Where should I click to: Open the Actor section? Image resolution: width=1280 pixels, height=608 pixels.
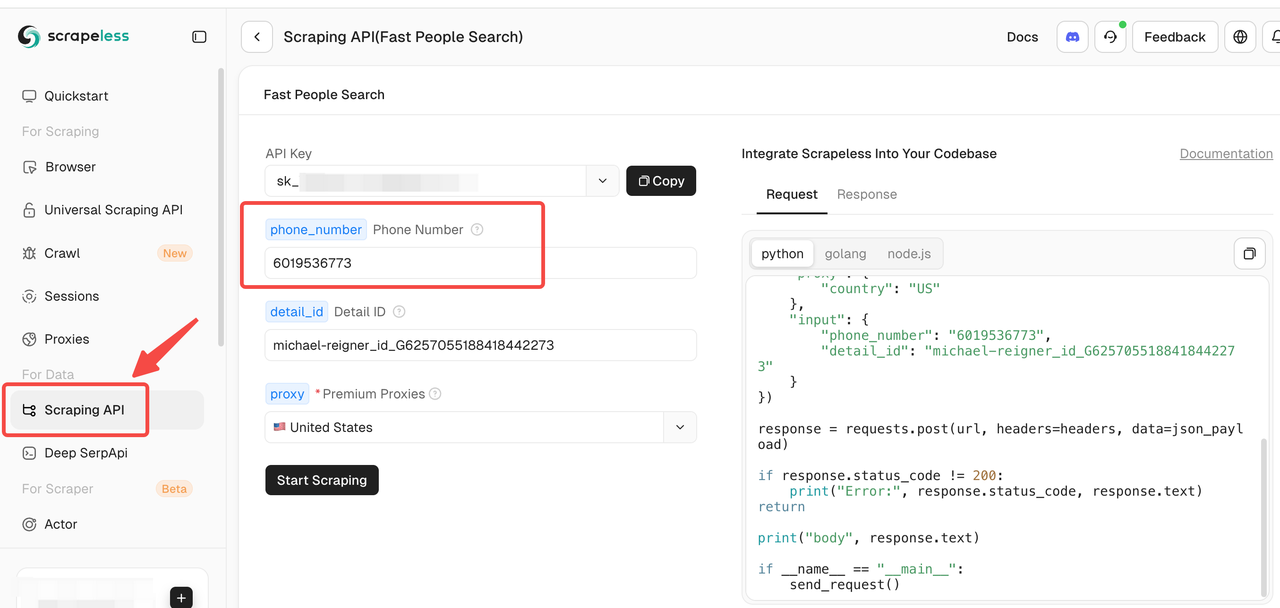click(x=60, y=524)
